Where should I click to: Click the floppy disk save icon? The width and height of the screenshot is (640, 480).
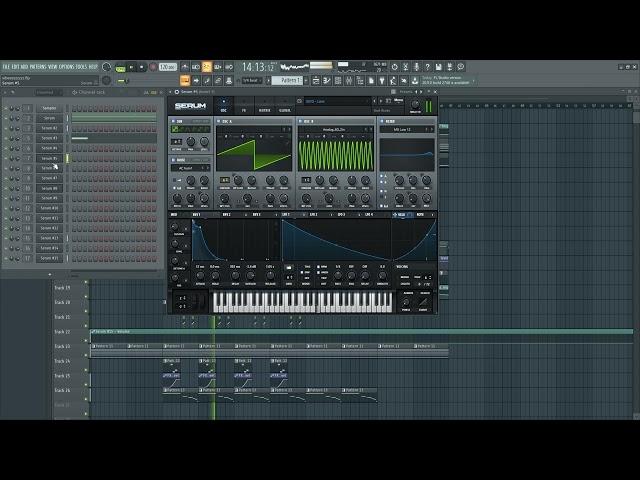pos(438,67)
